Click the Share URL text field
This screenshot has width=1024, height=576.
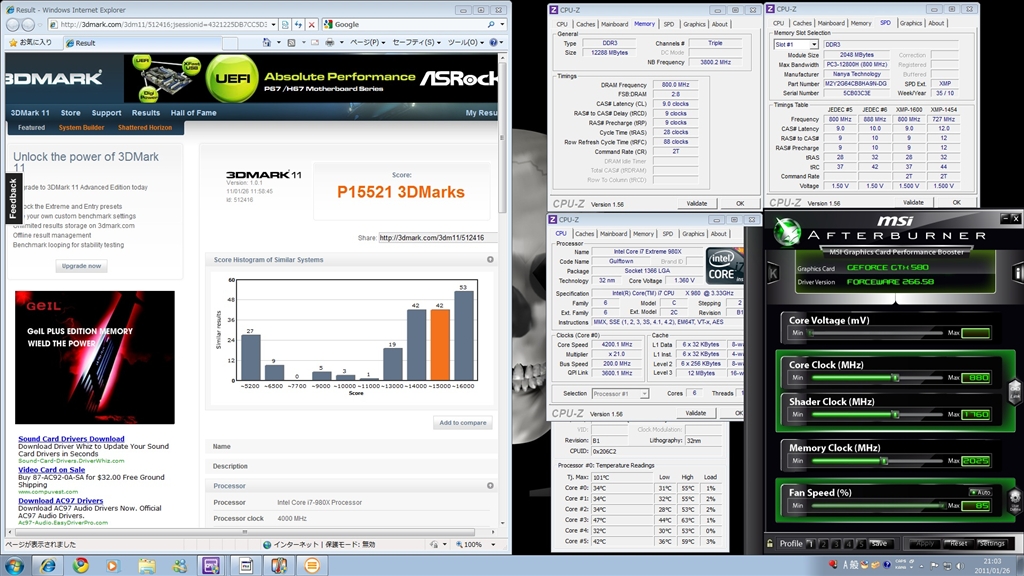click(438, 238)
